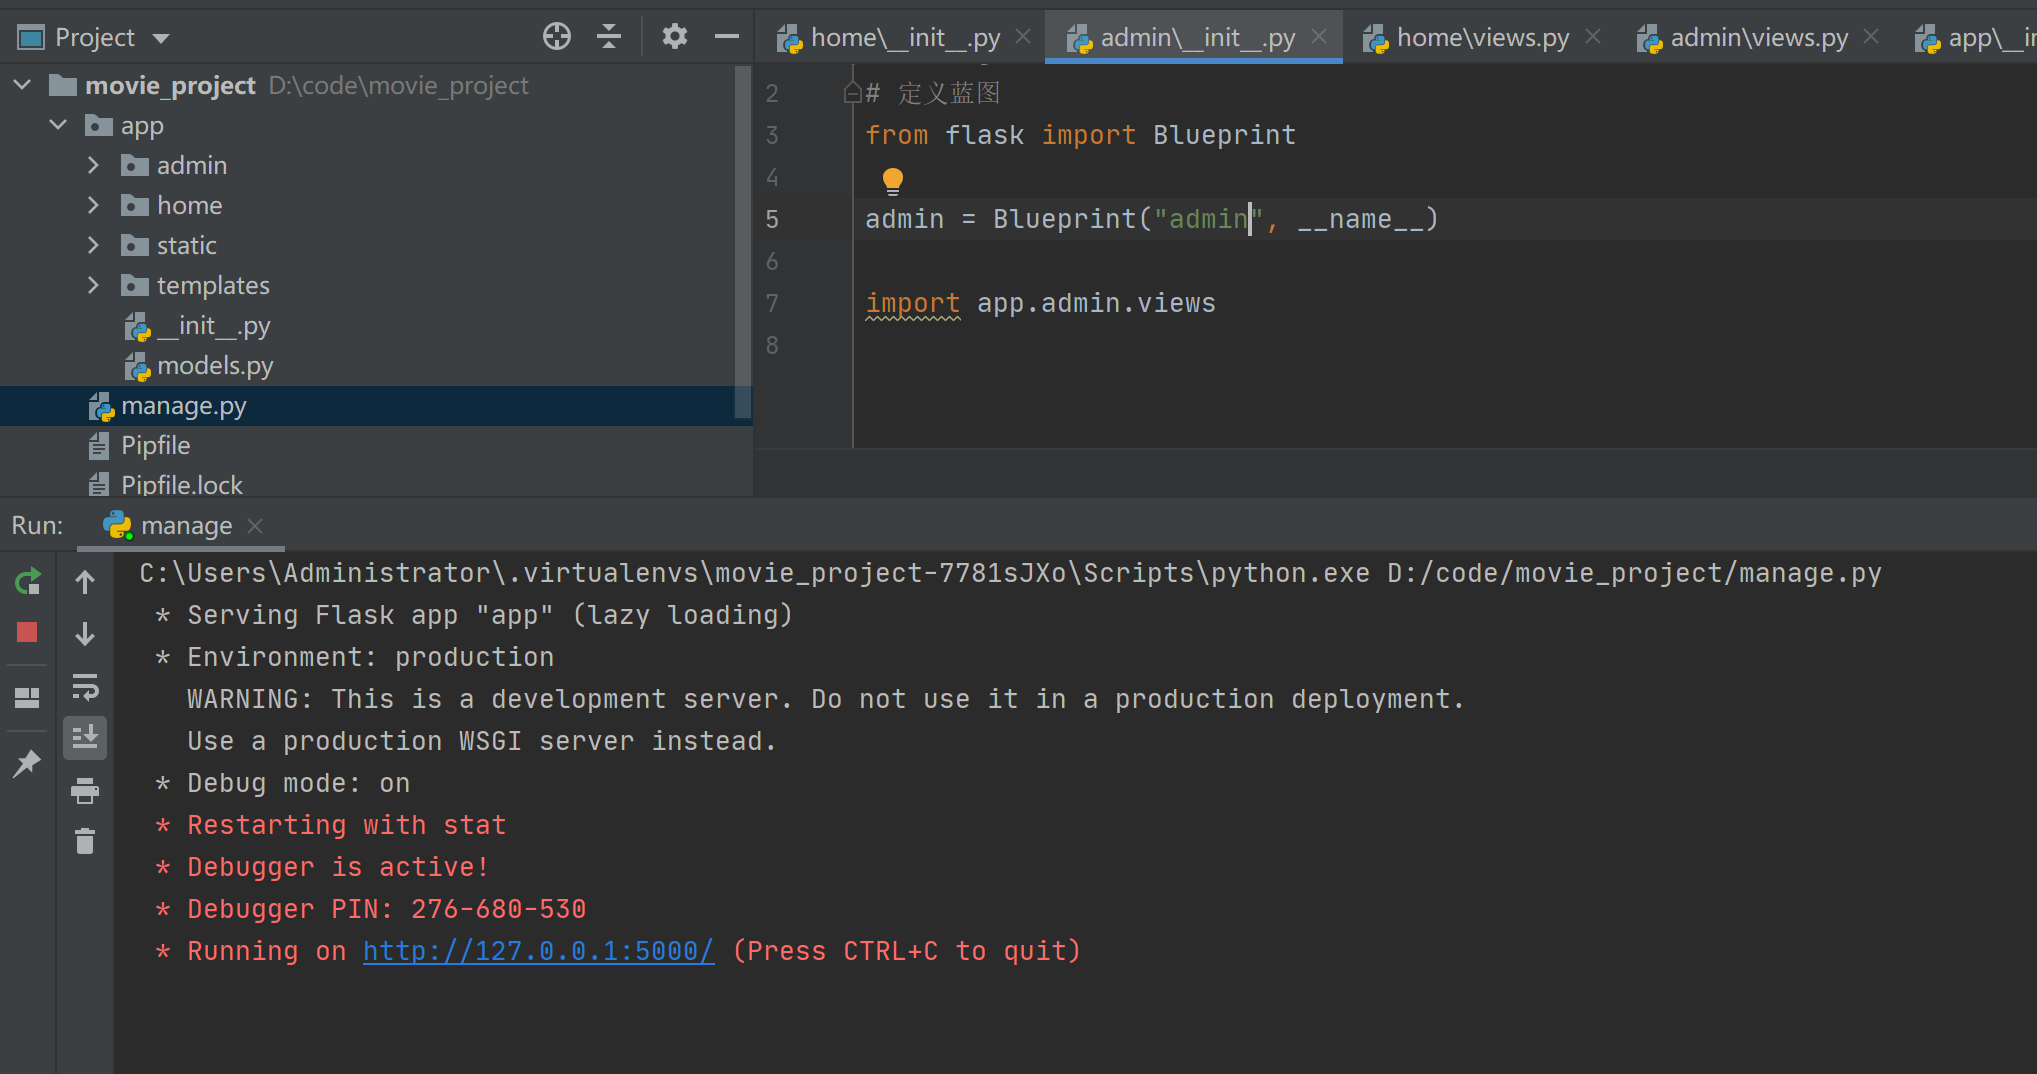The height and width of the screenshot is (1074, 2037).
Task: Toggle soft-wrap in Run console
Action: point(85,687)
